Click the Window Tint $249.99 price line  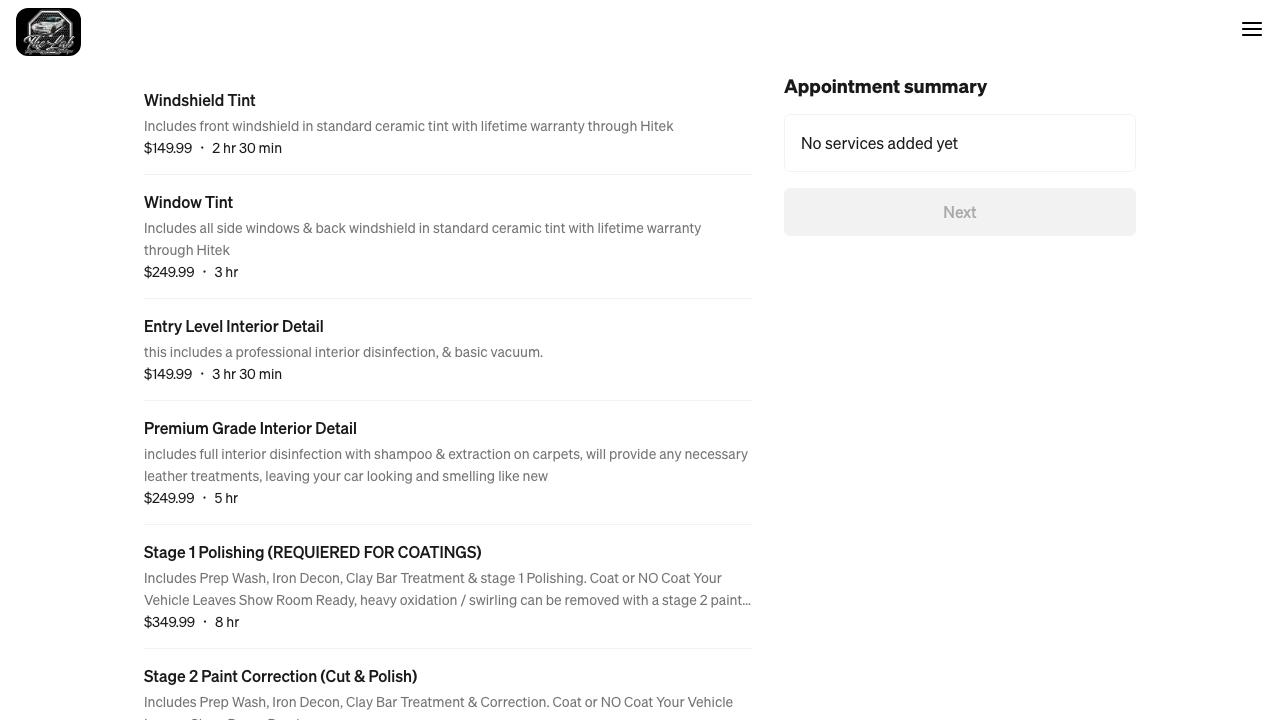click(191, 272)
